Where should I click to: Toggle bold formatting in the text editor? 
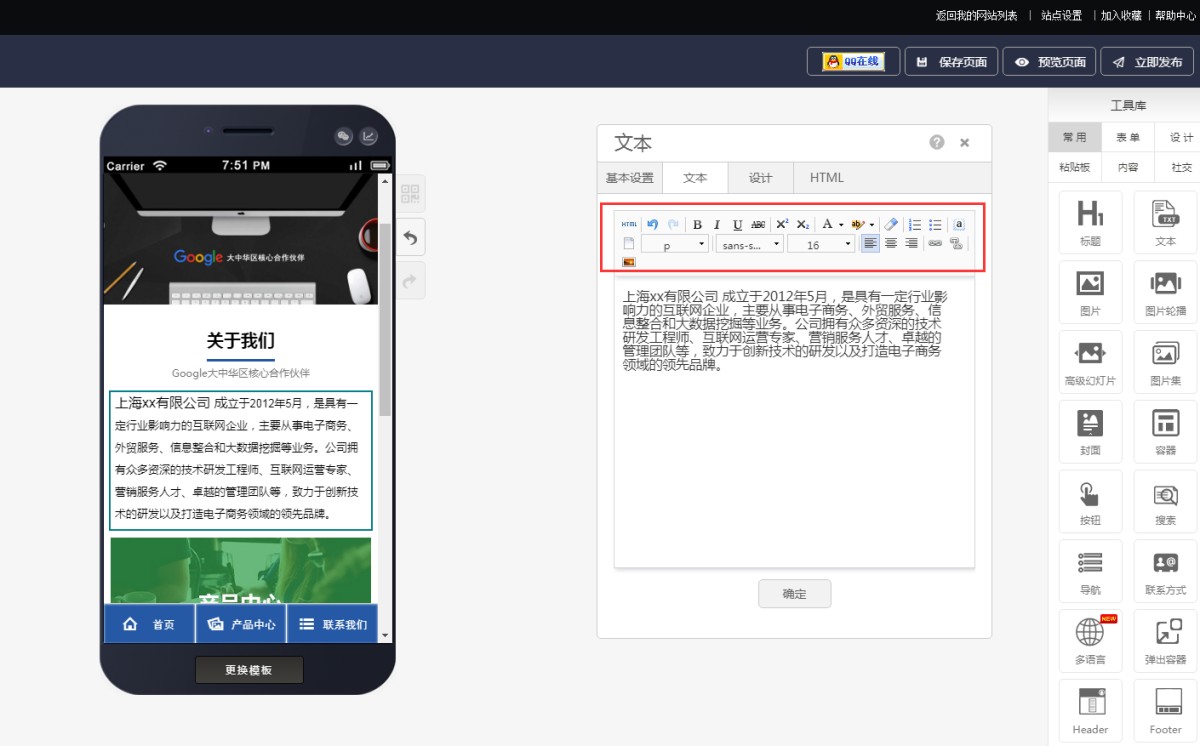pyautogui.click(x=697, y=225)
